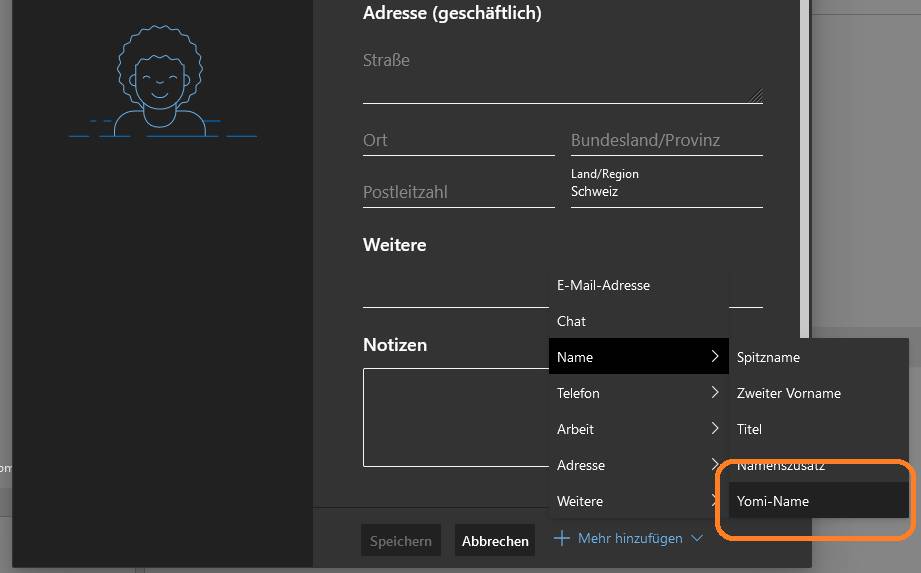
Task: Select E-Mail-Adresse from the menu
Action: coord(603,285)
